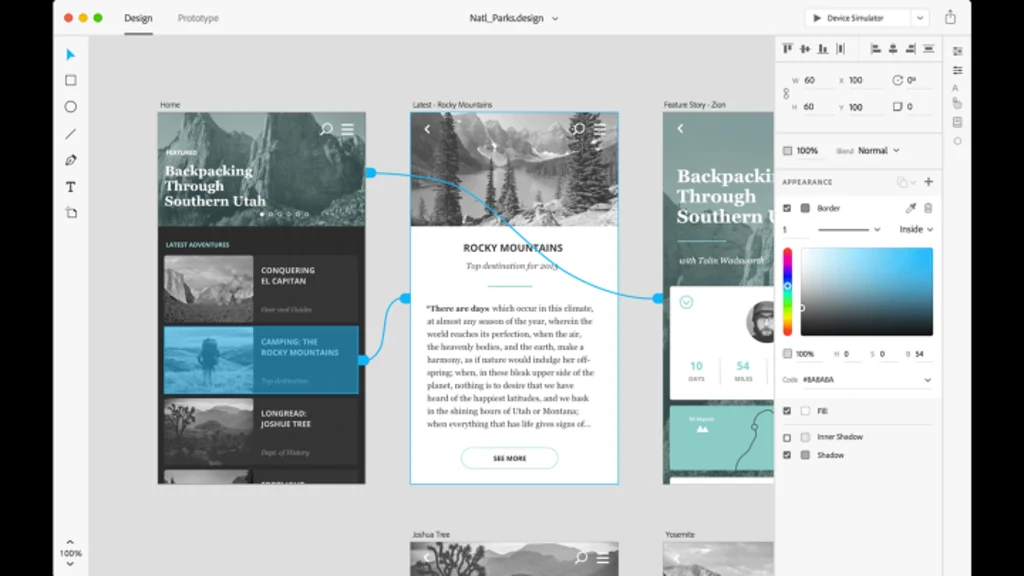This screenshot has height=576, width=1024.
Task: Expand the border position Inside dropdown
Action: (916, 229)
